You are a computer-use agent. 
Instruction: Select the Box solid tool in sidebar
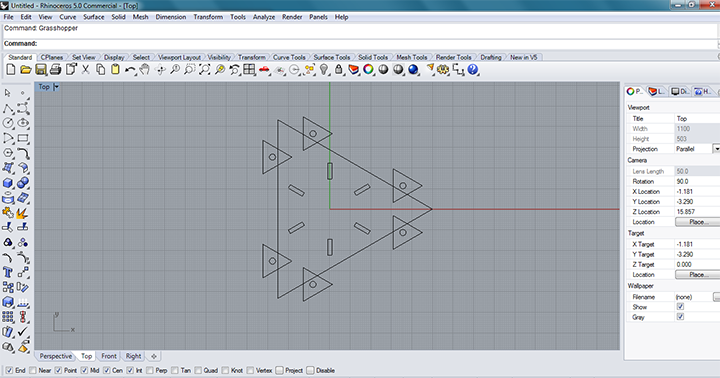click(x=8, y=183)
